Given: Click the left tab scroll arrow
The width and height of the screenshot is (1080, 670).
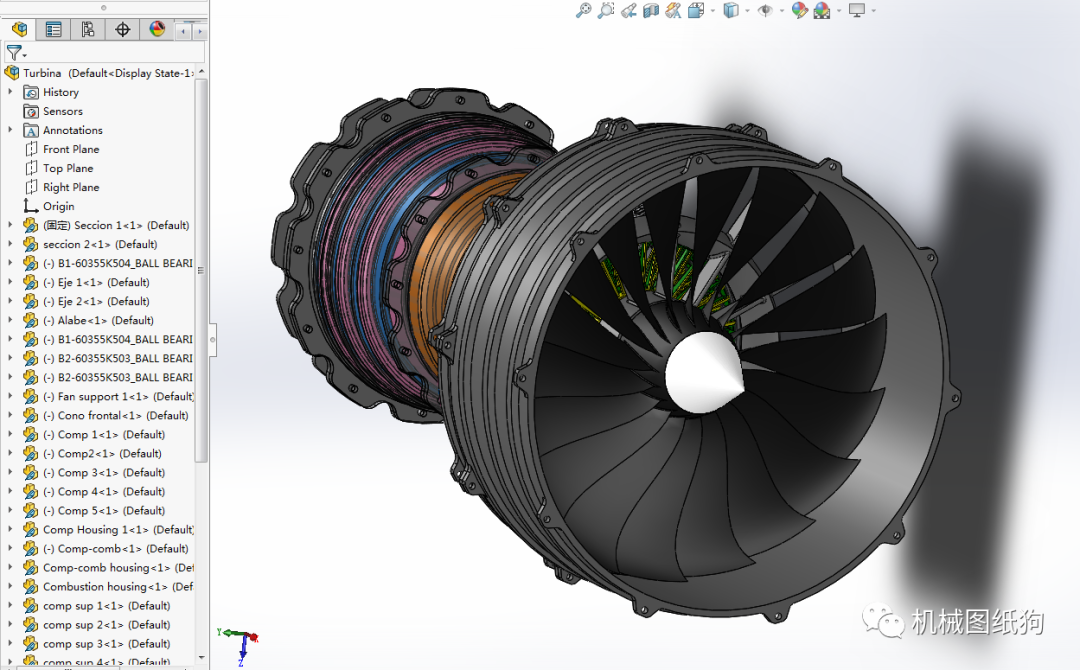Looking at the screenshot, I should tap(183, 31).
